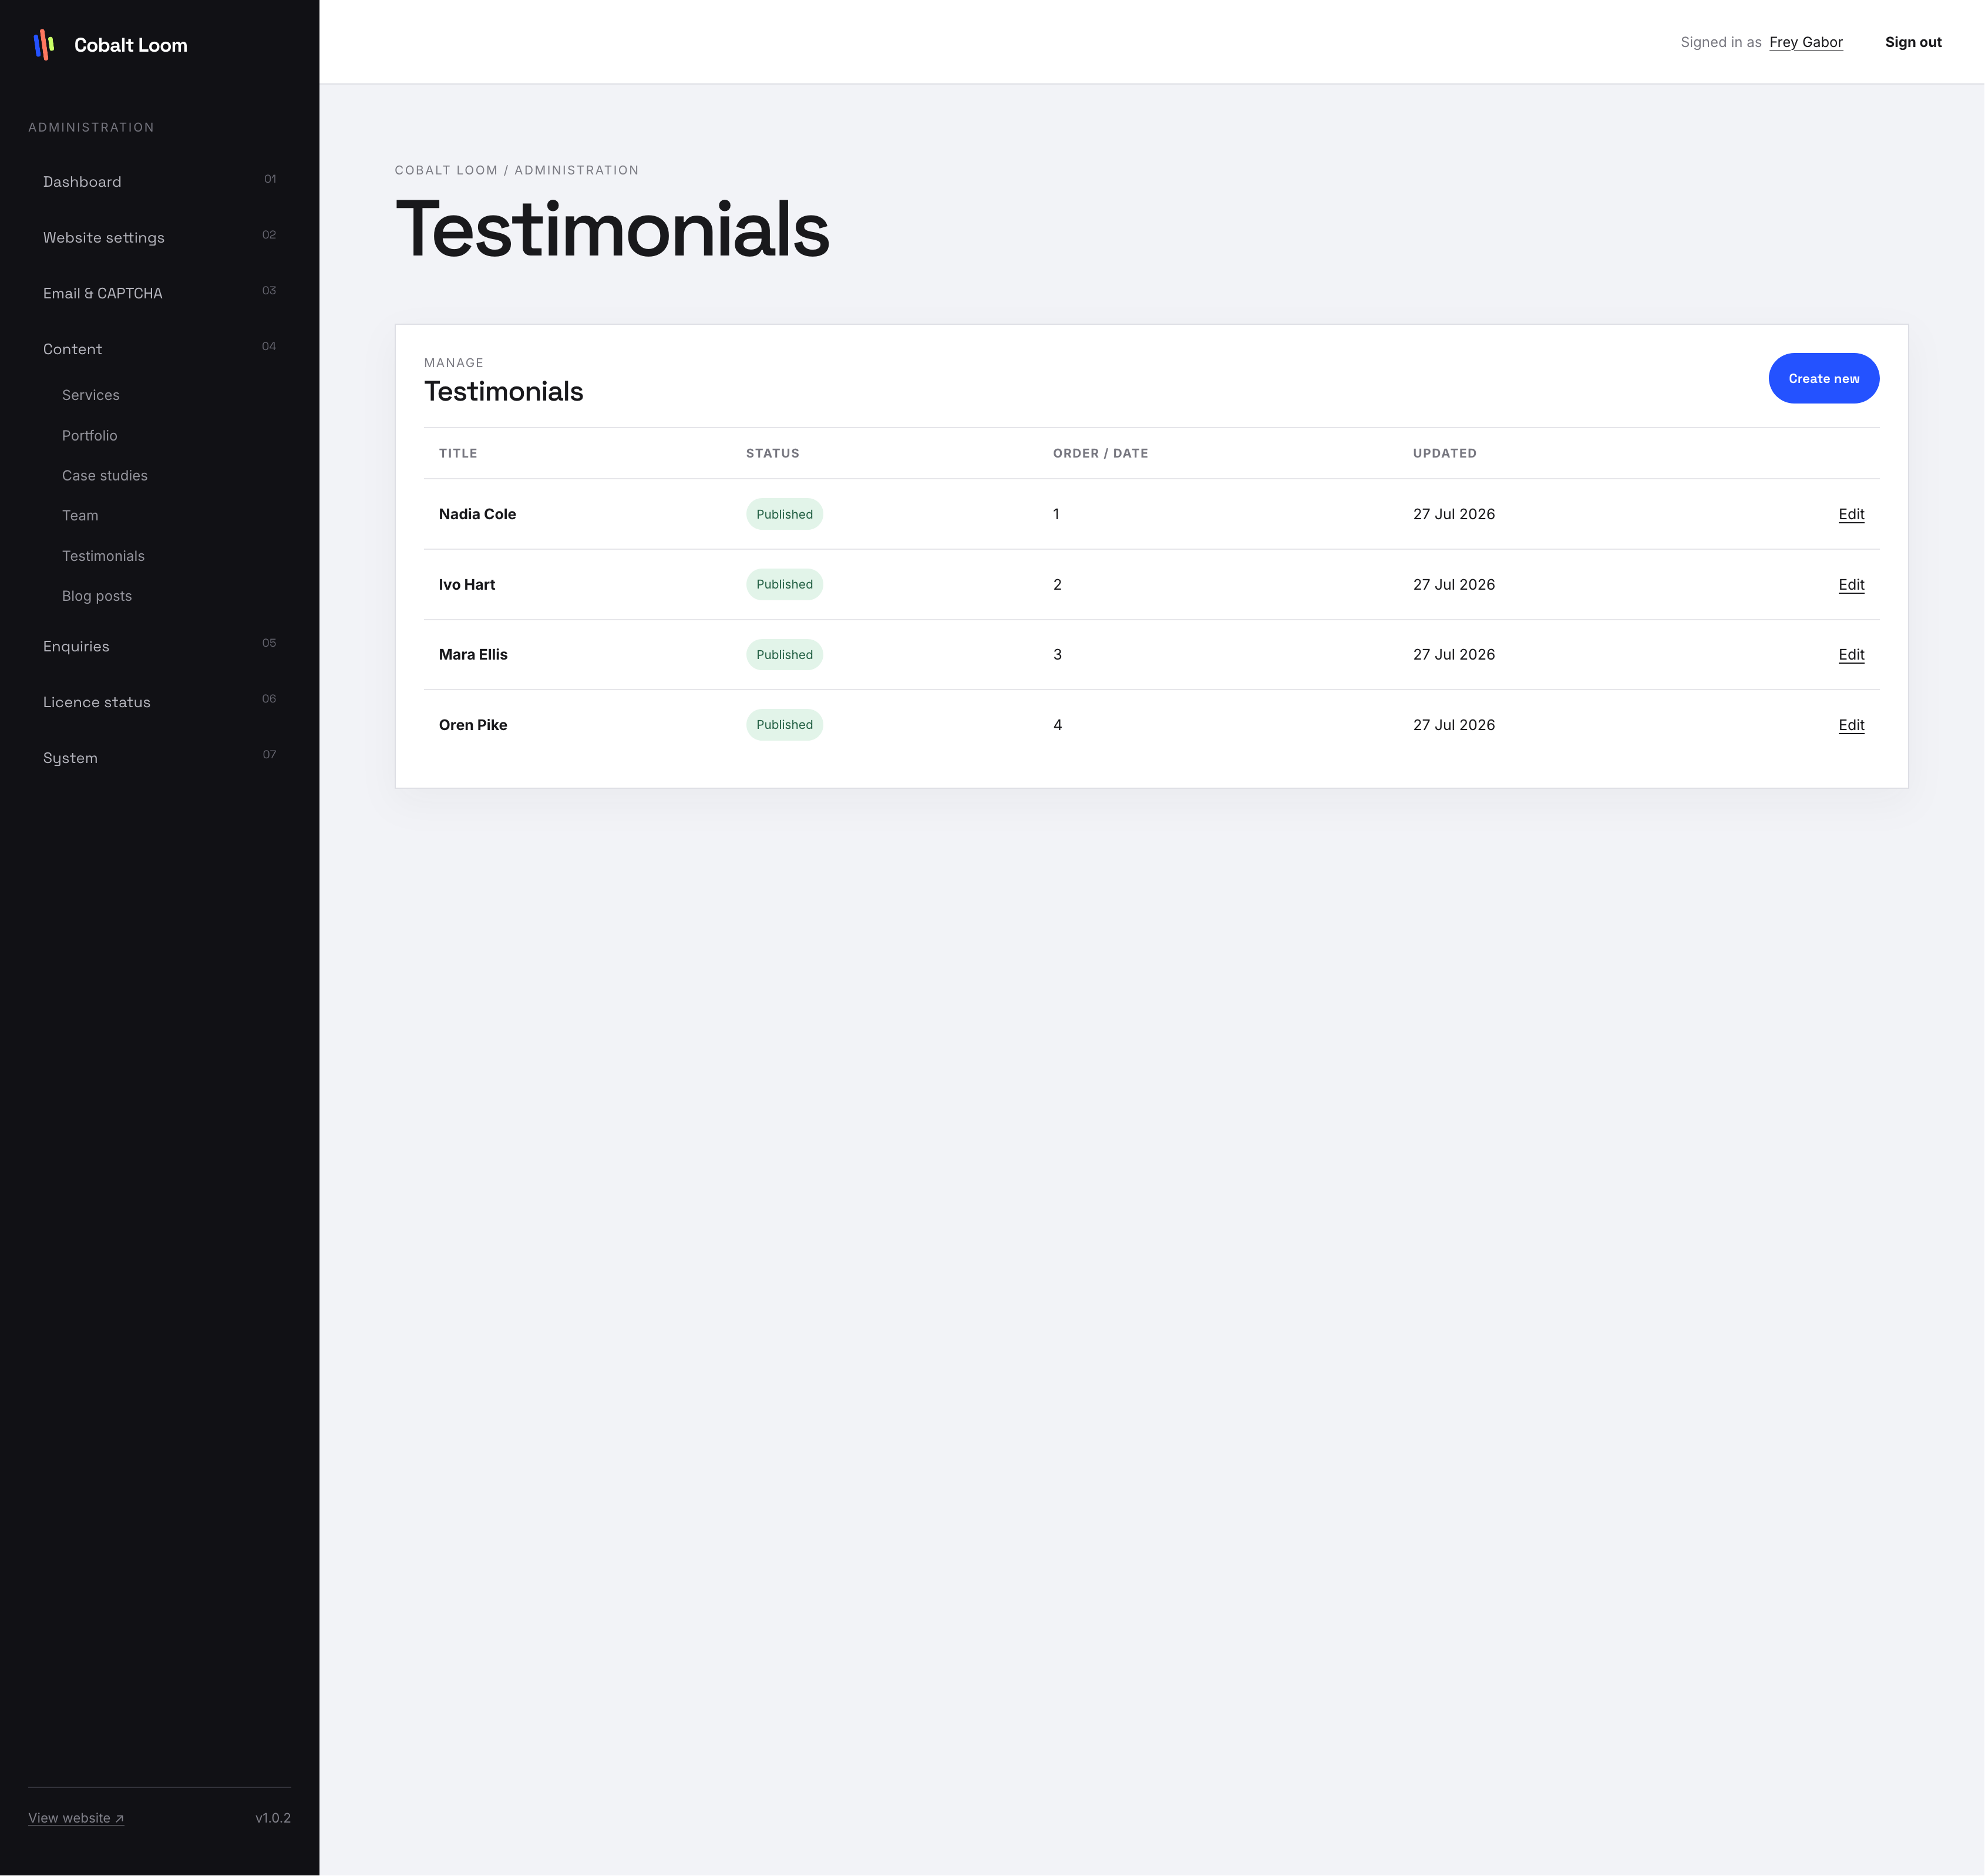Click Sign out

coord(1913,42)
